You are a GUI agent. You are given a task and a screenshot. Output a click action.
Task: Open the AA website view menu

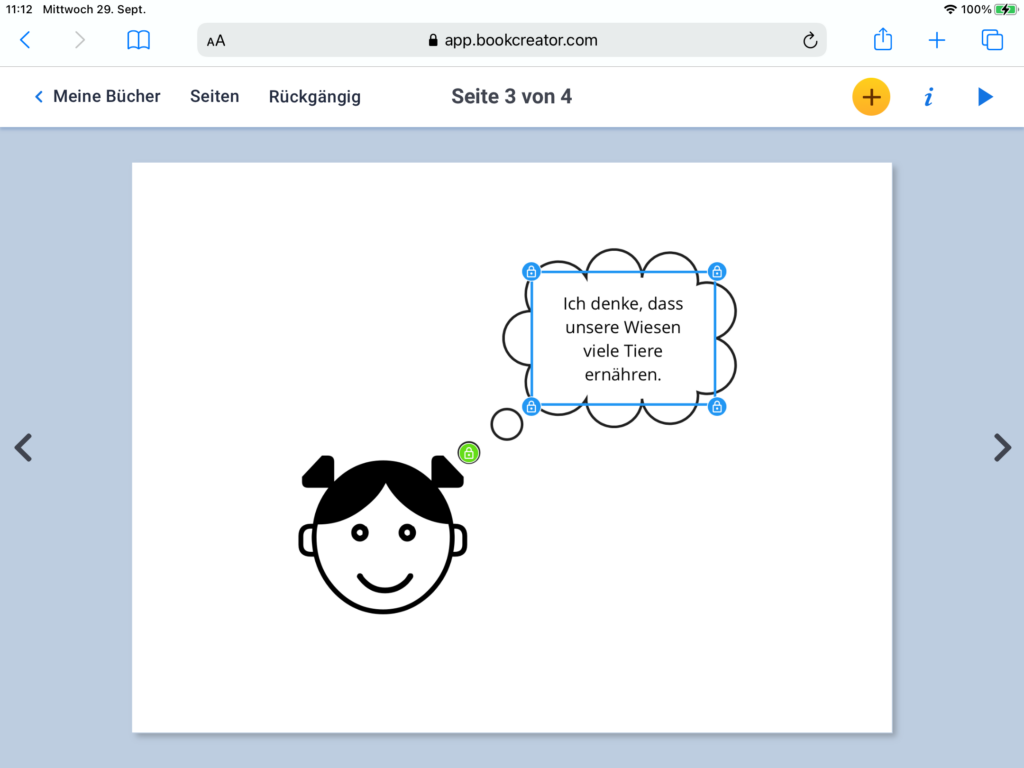(x=216, y=41)
